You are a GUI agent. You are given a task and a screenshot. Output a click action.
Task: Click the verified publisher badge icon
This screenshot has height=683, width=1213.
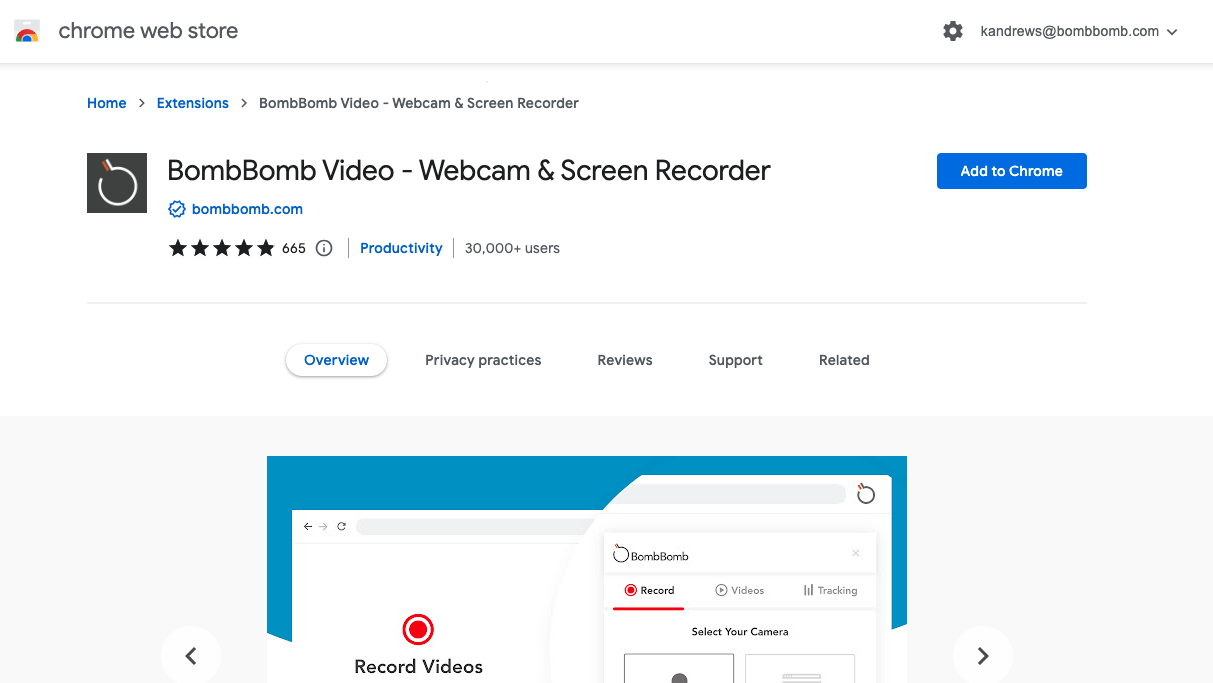(x=177, y=209)
